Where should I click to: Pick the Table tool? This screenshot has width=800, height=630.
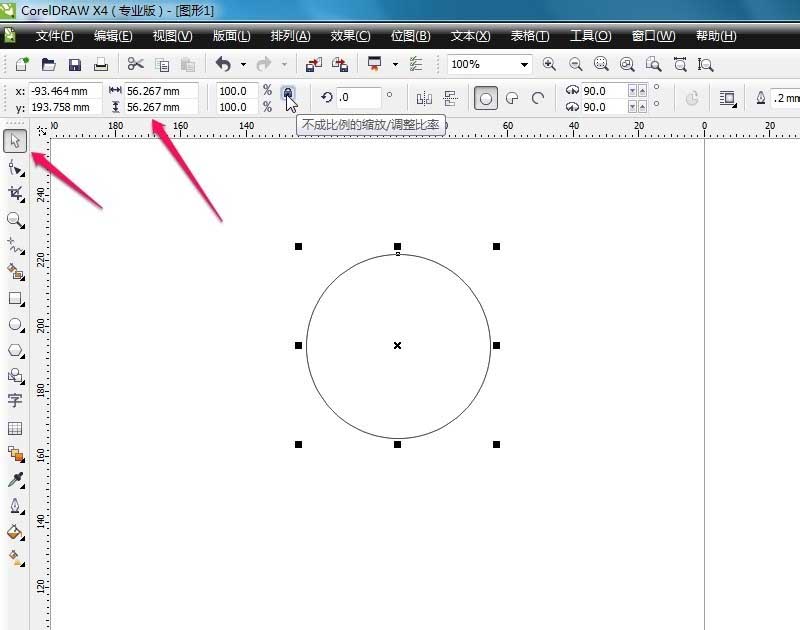tap(14, 428)
